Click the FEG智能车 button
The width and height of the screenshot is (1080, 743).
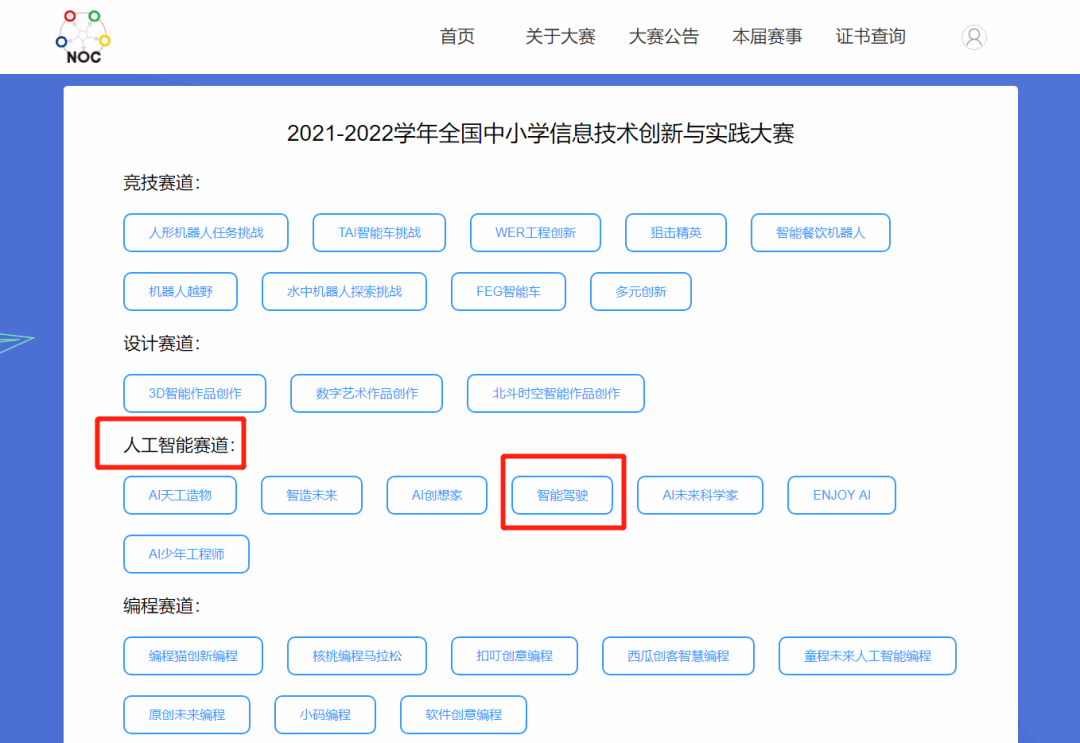508,291
